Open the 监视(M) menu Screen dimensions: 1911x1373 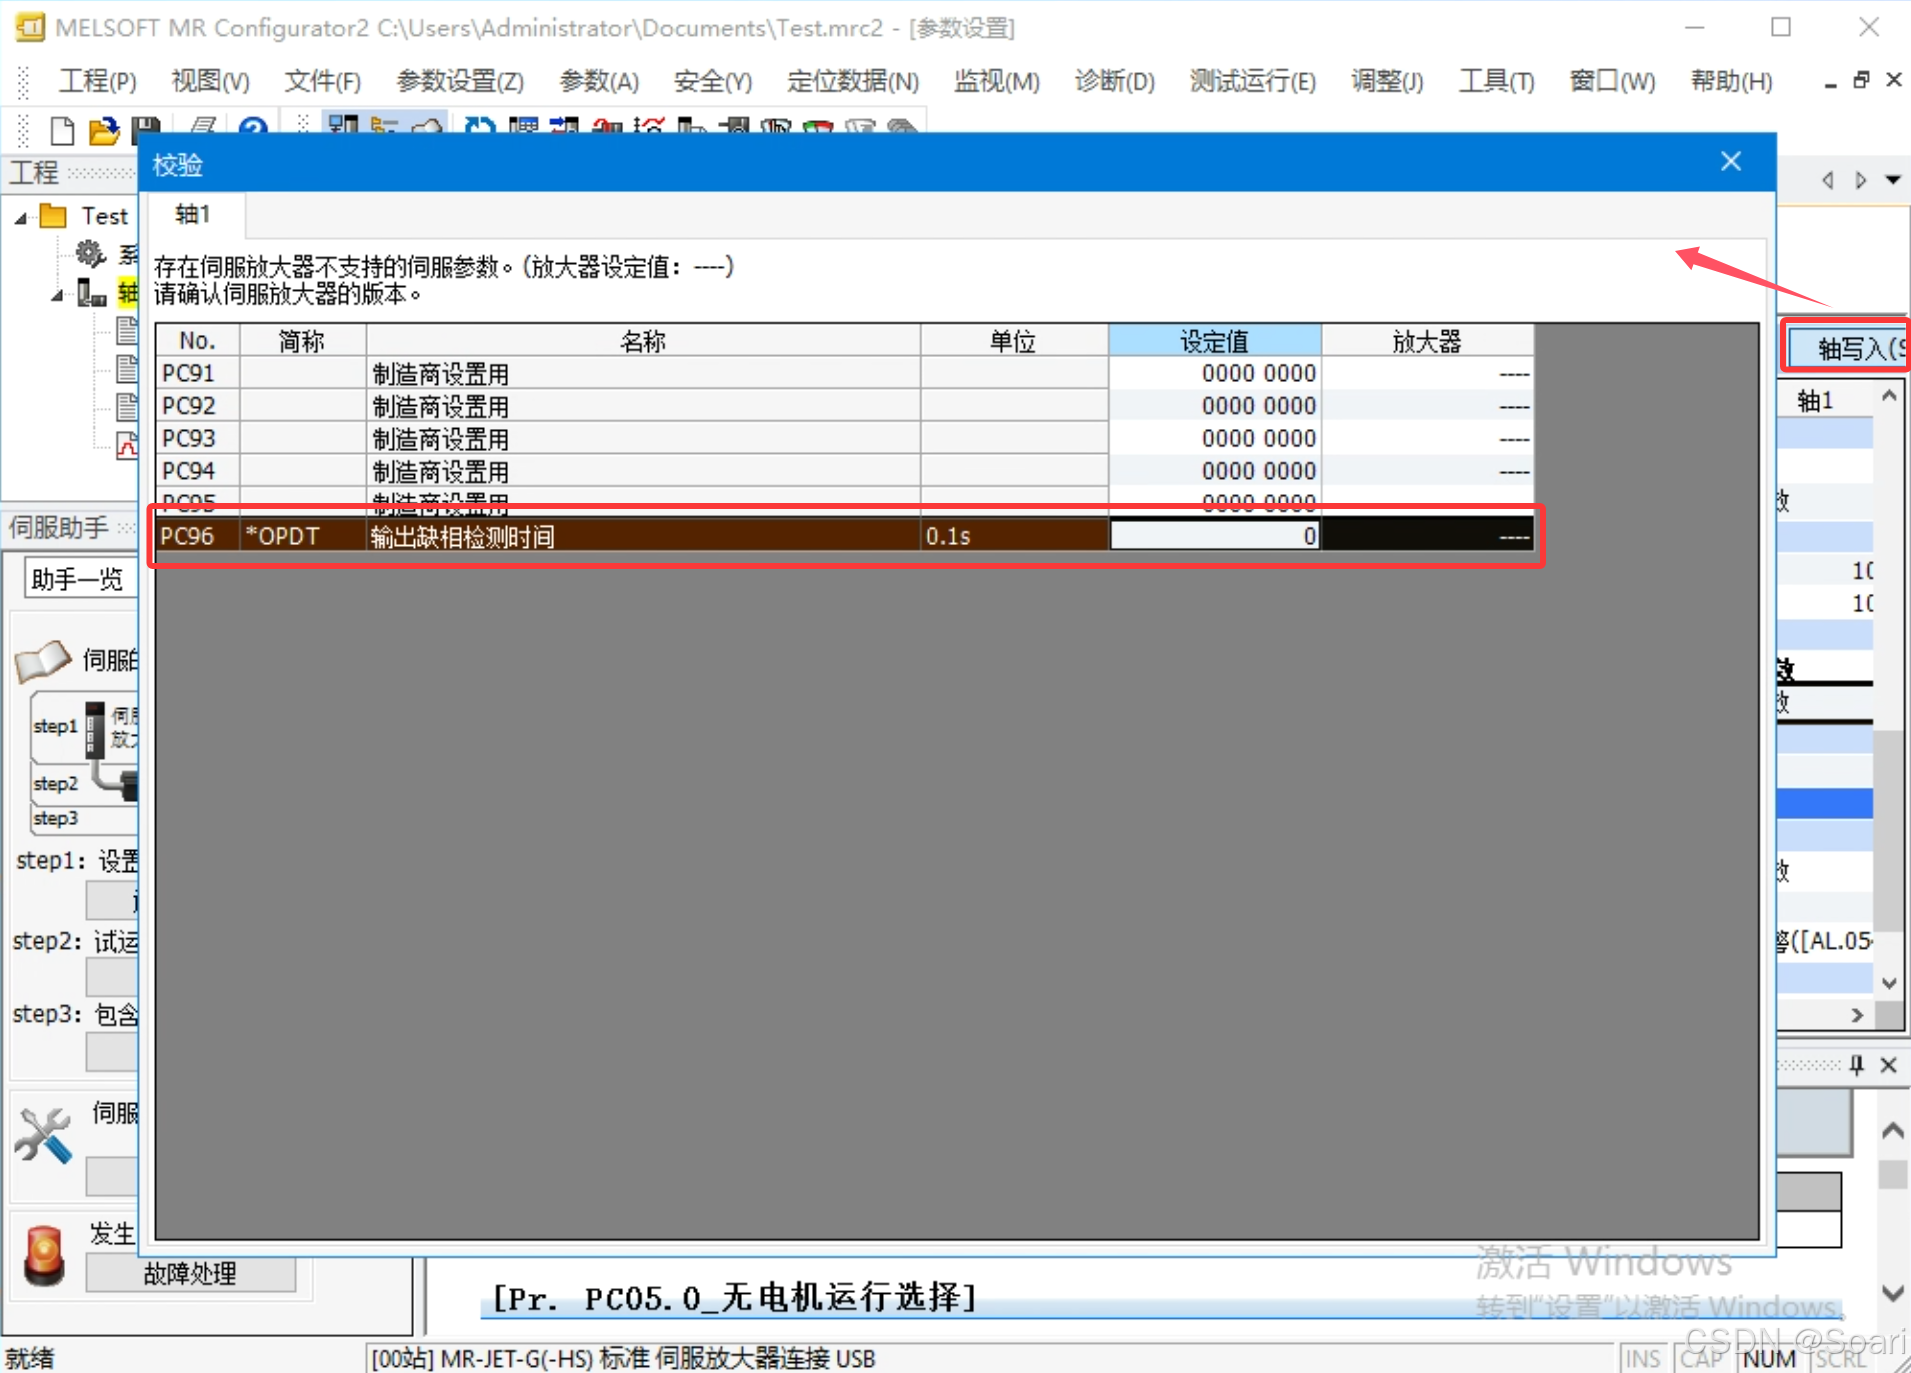click(997, 81)
